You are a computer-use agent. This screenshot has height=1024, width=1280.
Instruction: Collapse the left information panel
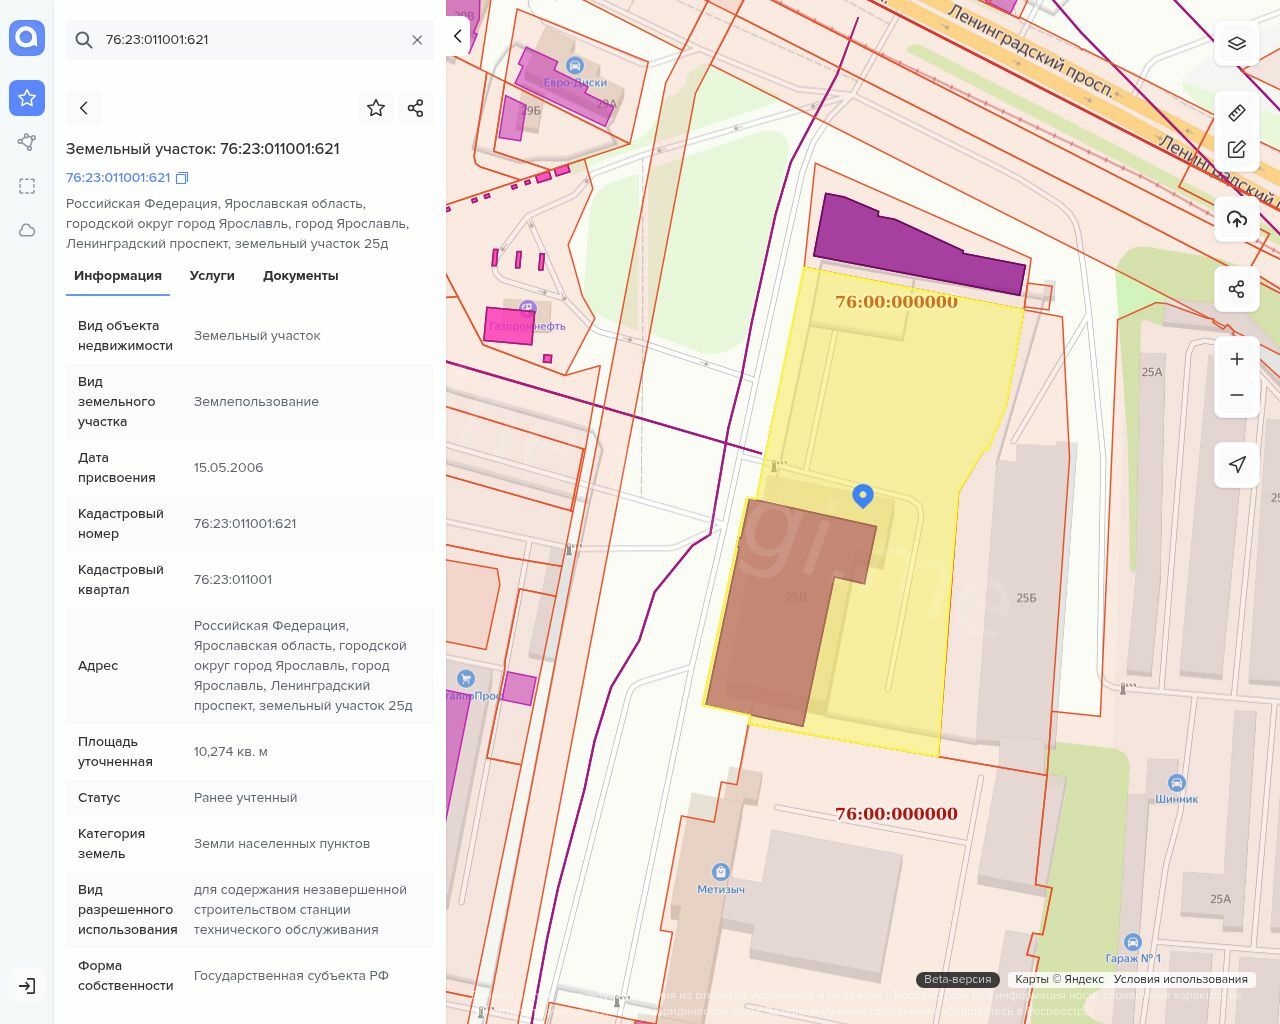(x=458, y=36)
